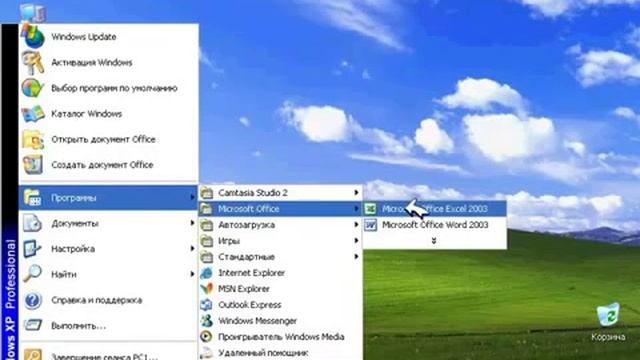Click the Word 2003 application icon
Viewport: 640px width, 360px height.
(x=371, y=225)
